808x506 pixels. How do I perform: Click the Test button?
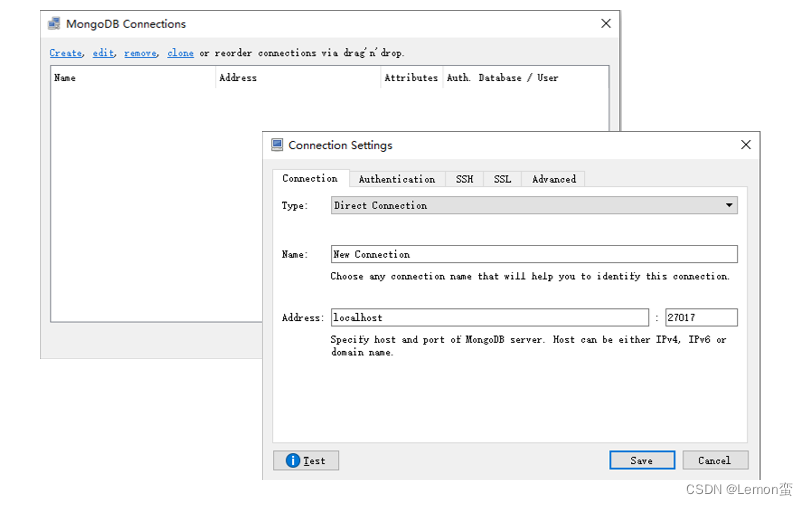point(306,460)
